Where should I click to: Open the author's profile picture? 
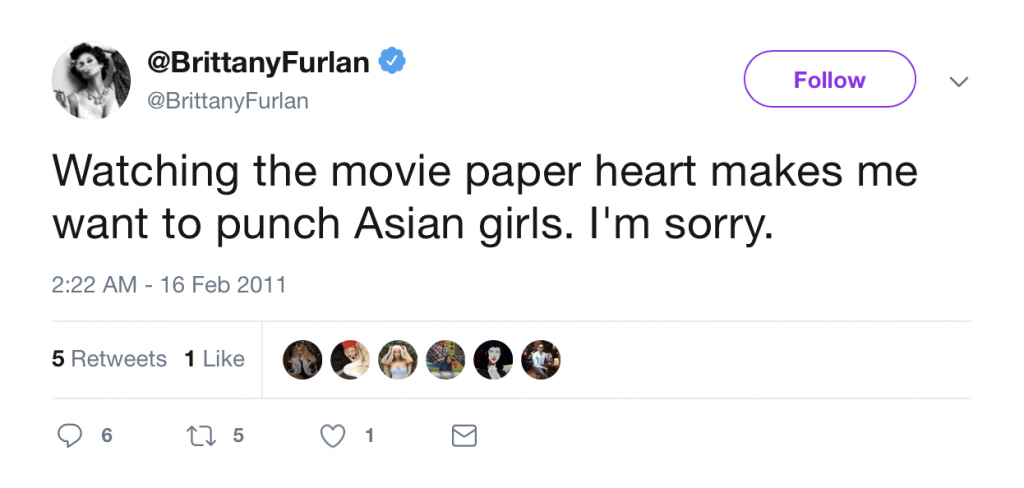[91, 80]
